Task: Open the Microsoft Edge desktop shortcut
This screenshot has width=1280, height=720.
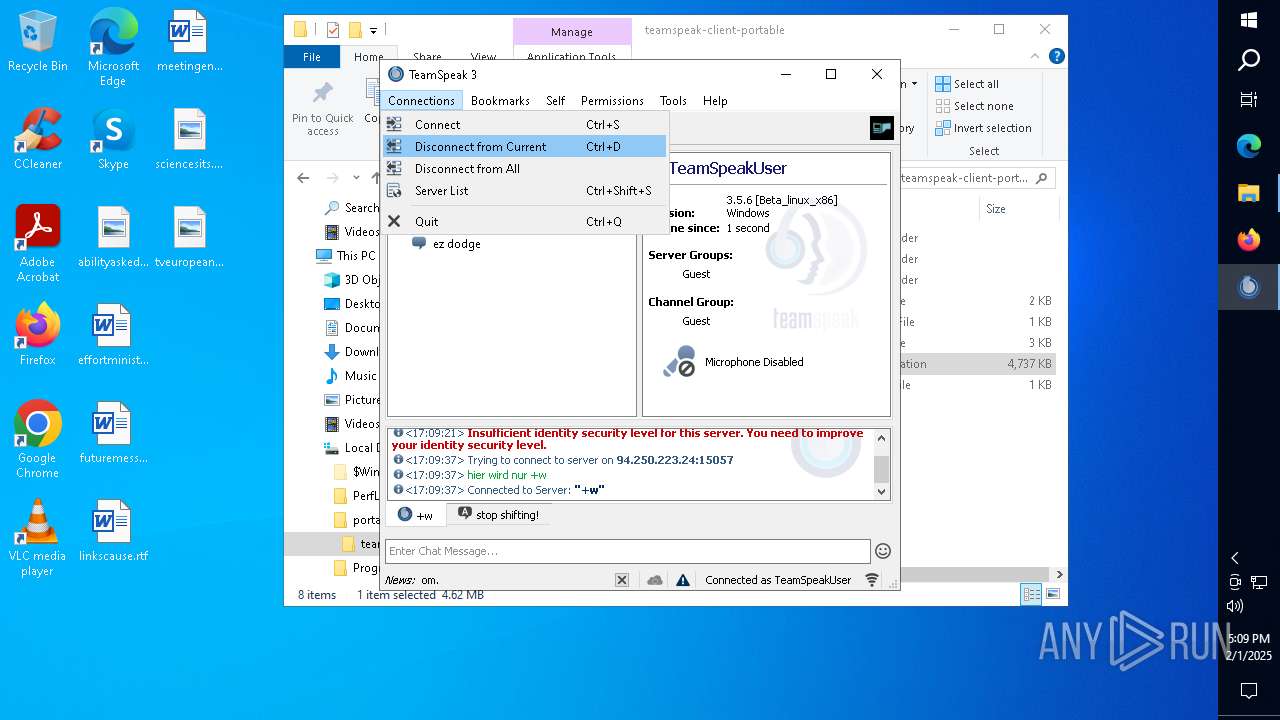Action: click(x=113, y=48)
